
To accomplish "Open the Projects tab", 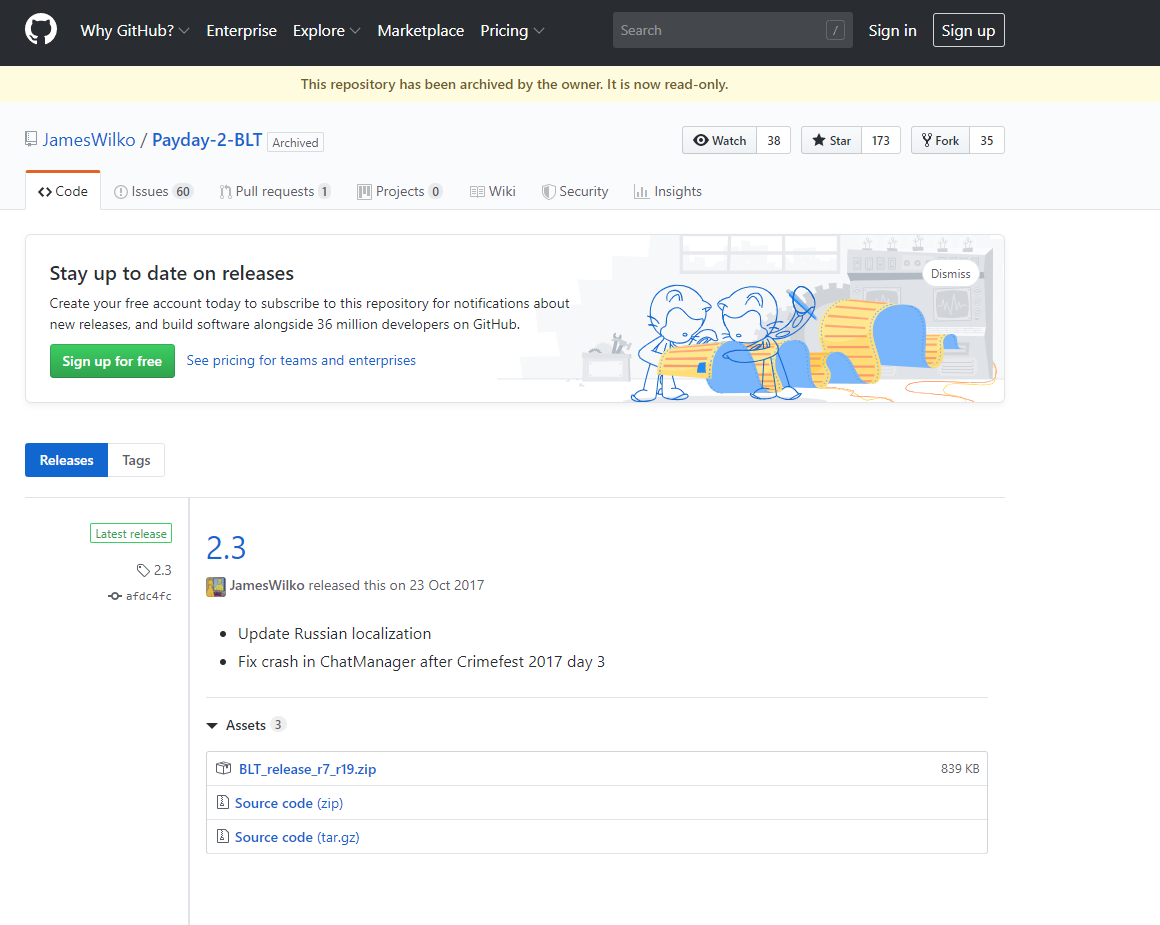I will pyautogui.click(x=399, y=191).
